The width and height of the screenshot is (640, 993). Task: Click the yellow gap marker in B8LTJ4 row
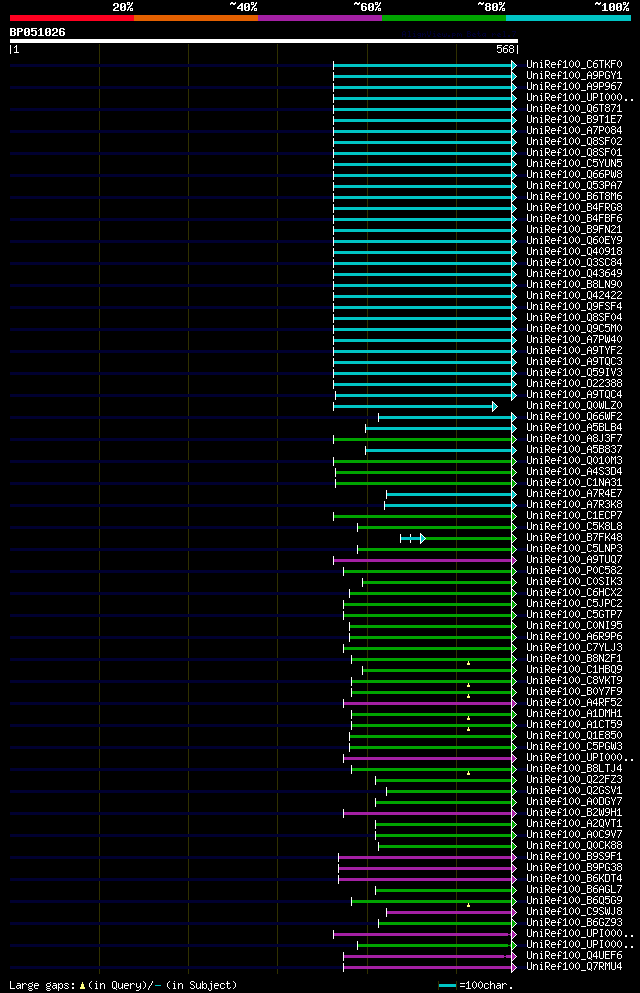468,773
